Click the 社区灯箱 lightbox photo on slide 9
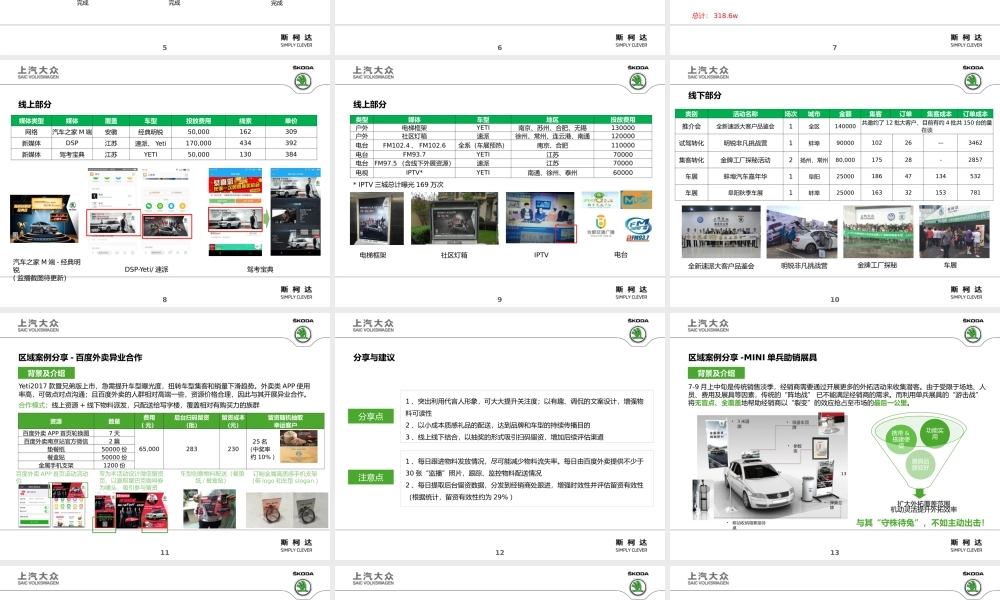The image size is (1000, 600). point(454,219)
